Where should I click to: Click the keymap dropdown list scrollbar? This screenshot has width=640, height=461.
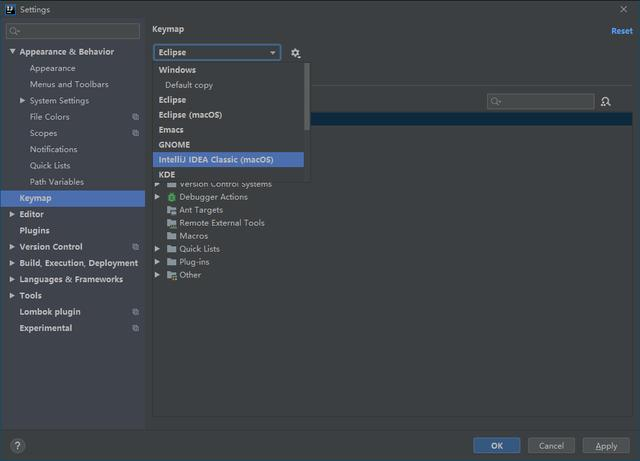click(x=307, y=97)
